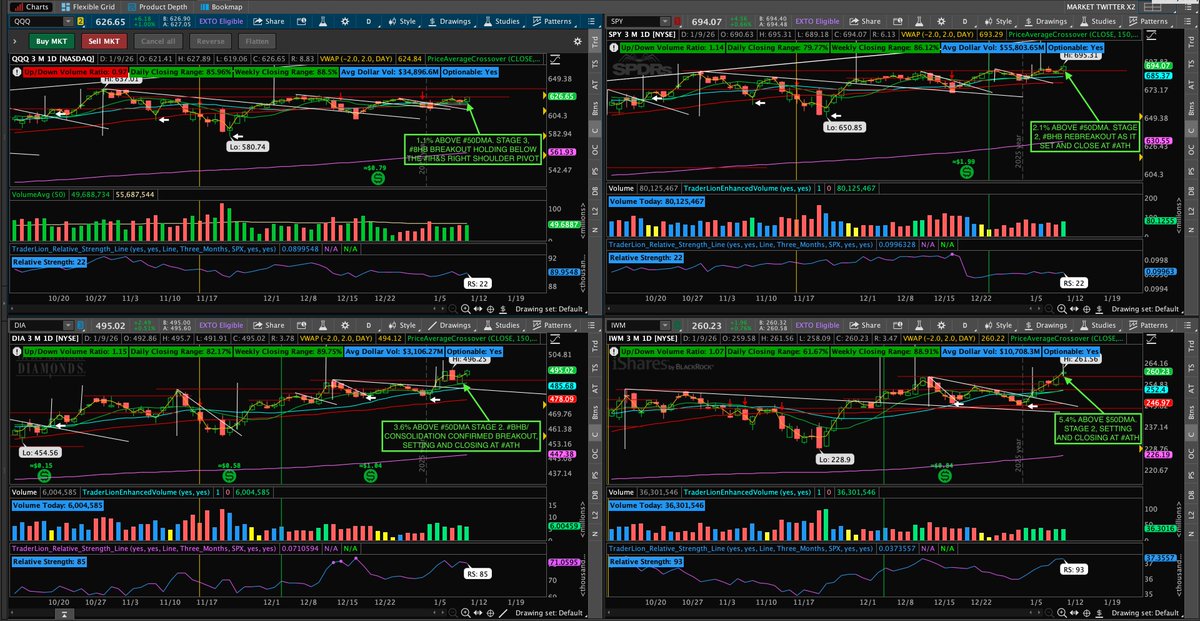Open QQQ chart Studies menu
Viewport: 1200px width, 621px height.
click(x=503, y=22)
